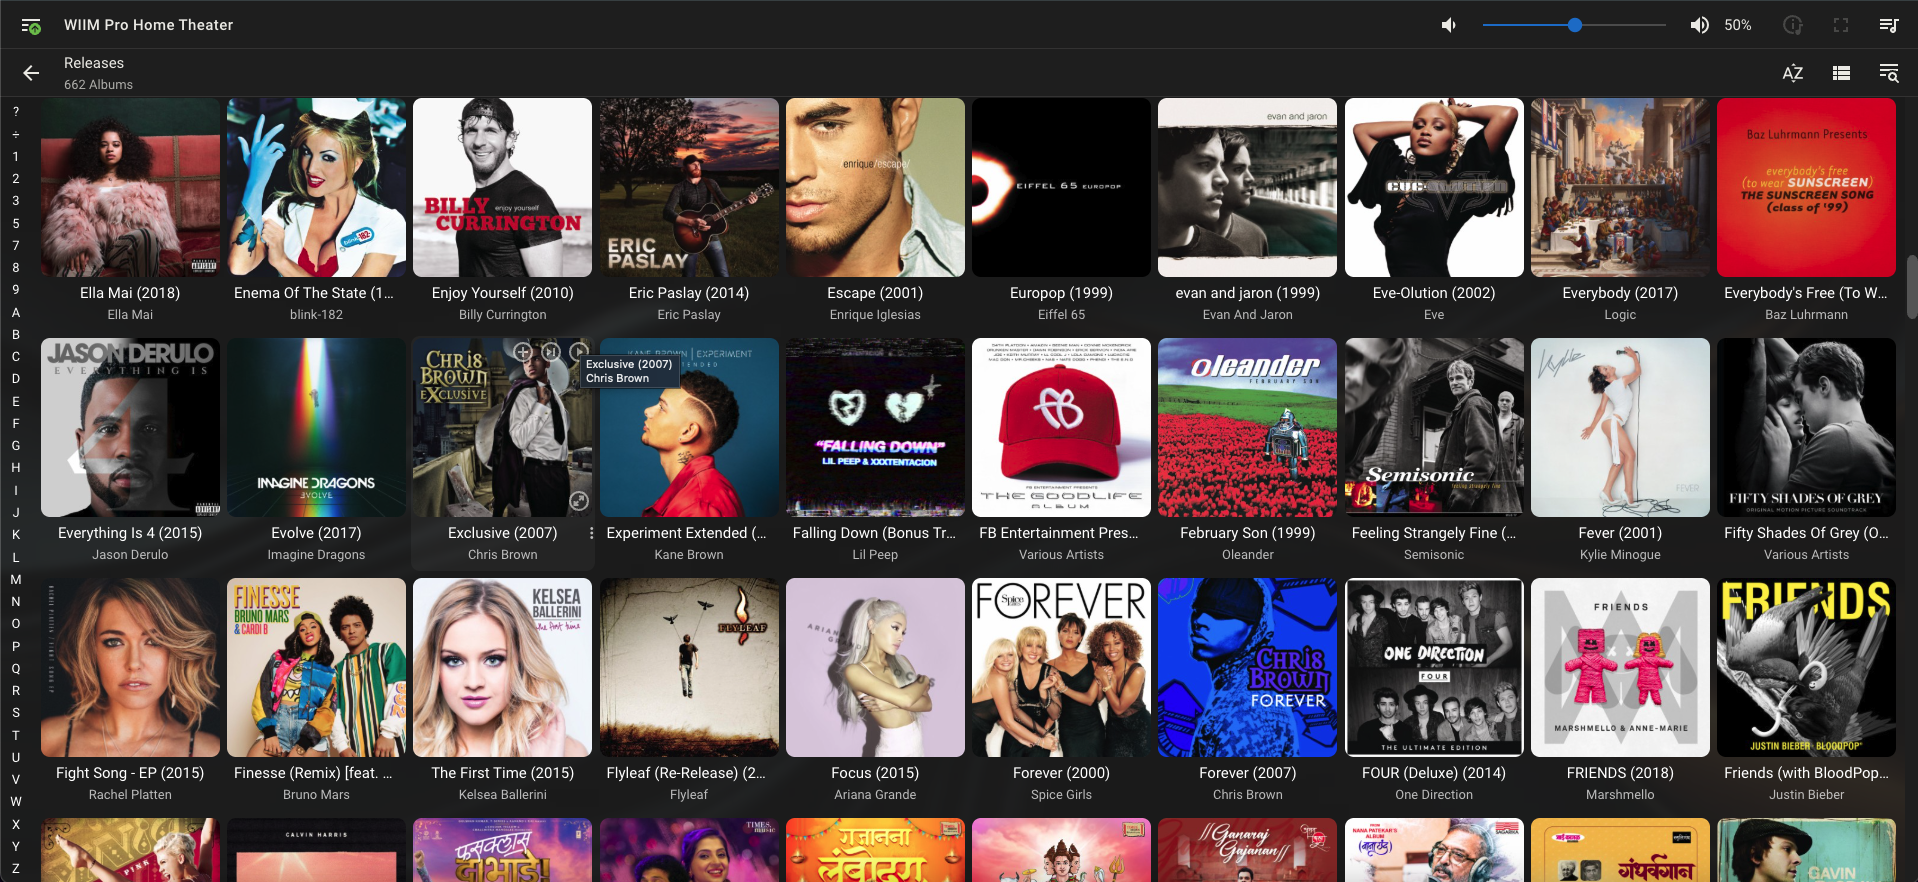Image resolution: width=1918 pixels, height=882 pixels.
Task: Open the Ella Mai (2018) album cover
Action: click(x=130, y=187)
